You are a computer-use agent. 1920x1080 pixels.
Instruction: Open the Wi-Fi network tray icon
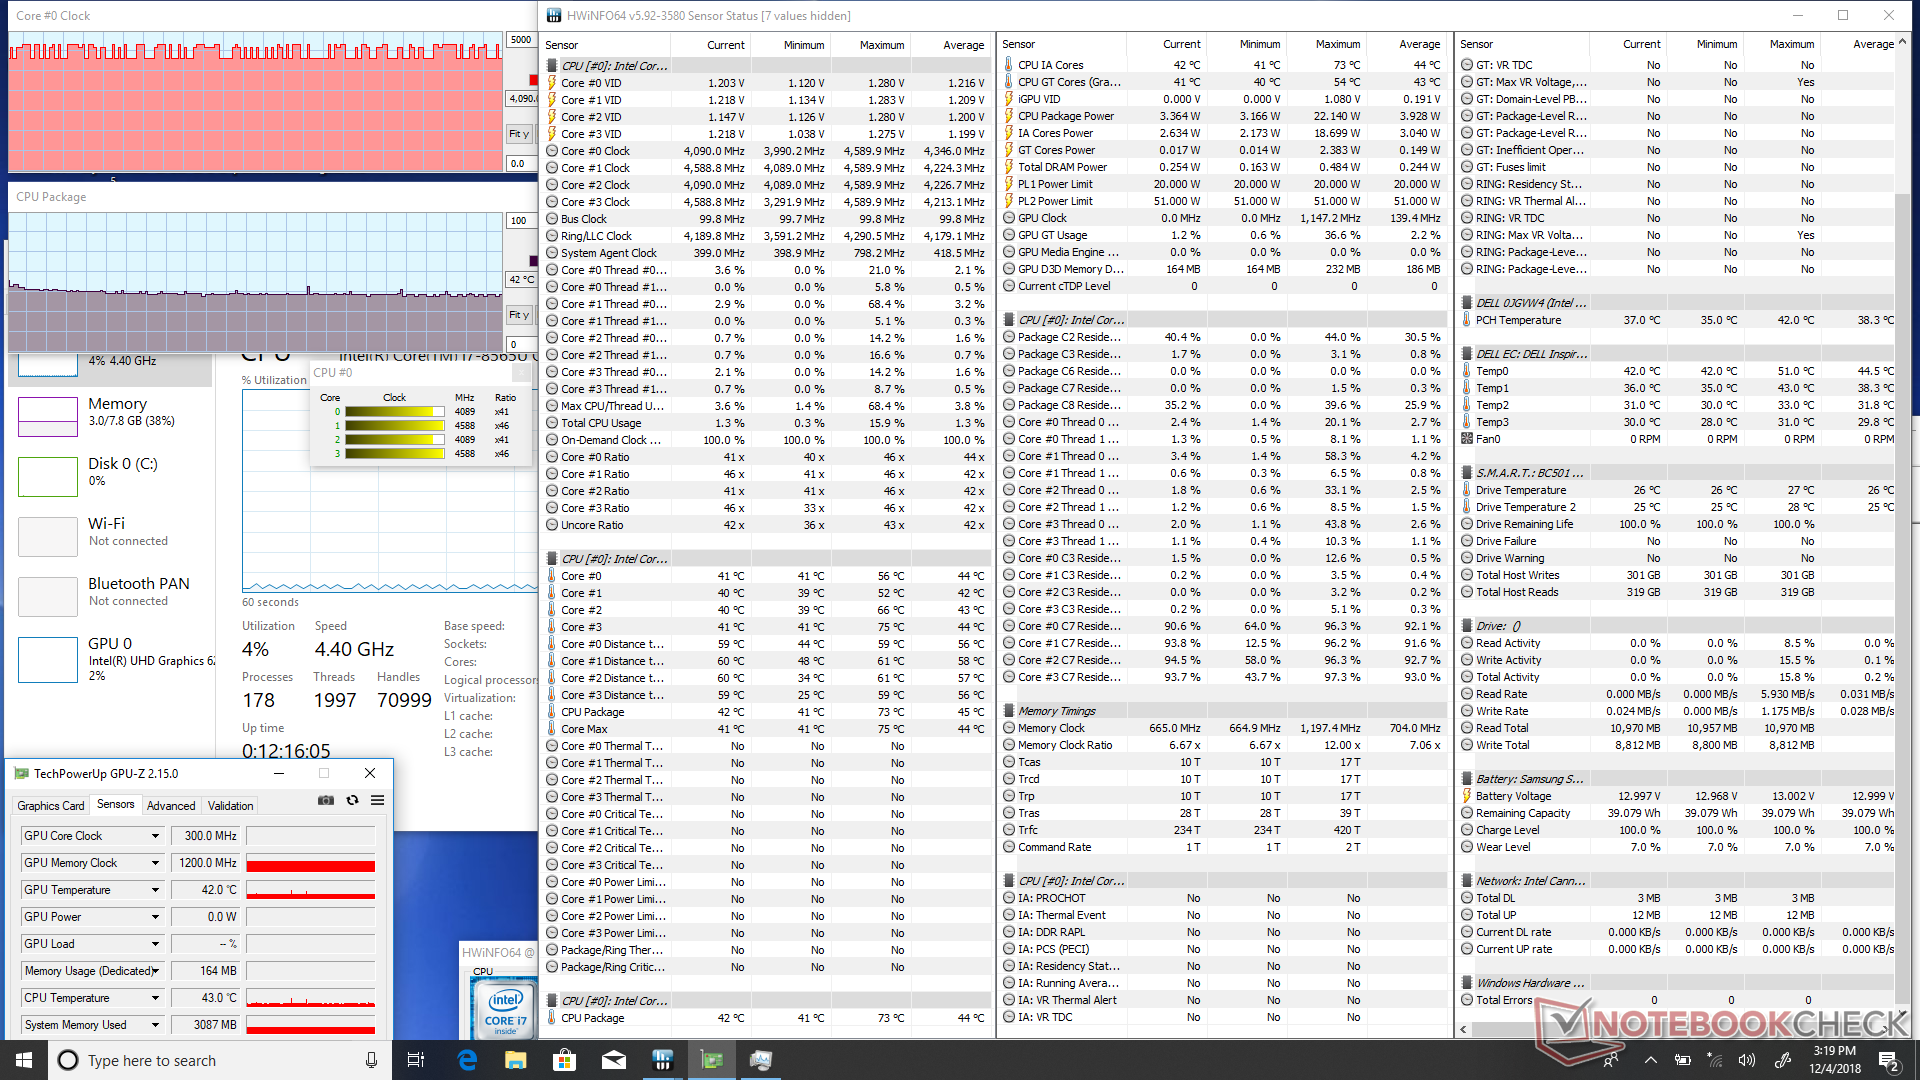click(1715, 1060)
